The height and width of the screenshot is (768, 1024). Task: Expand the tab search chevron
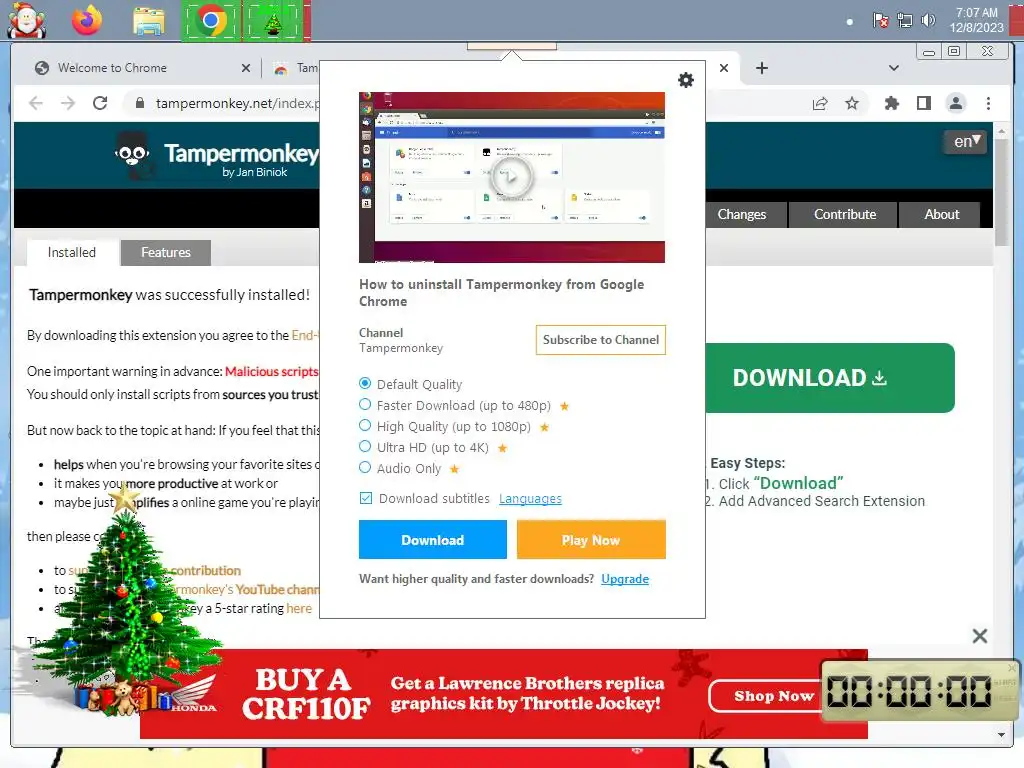[894, 68]
